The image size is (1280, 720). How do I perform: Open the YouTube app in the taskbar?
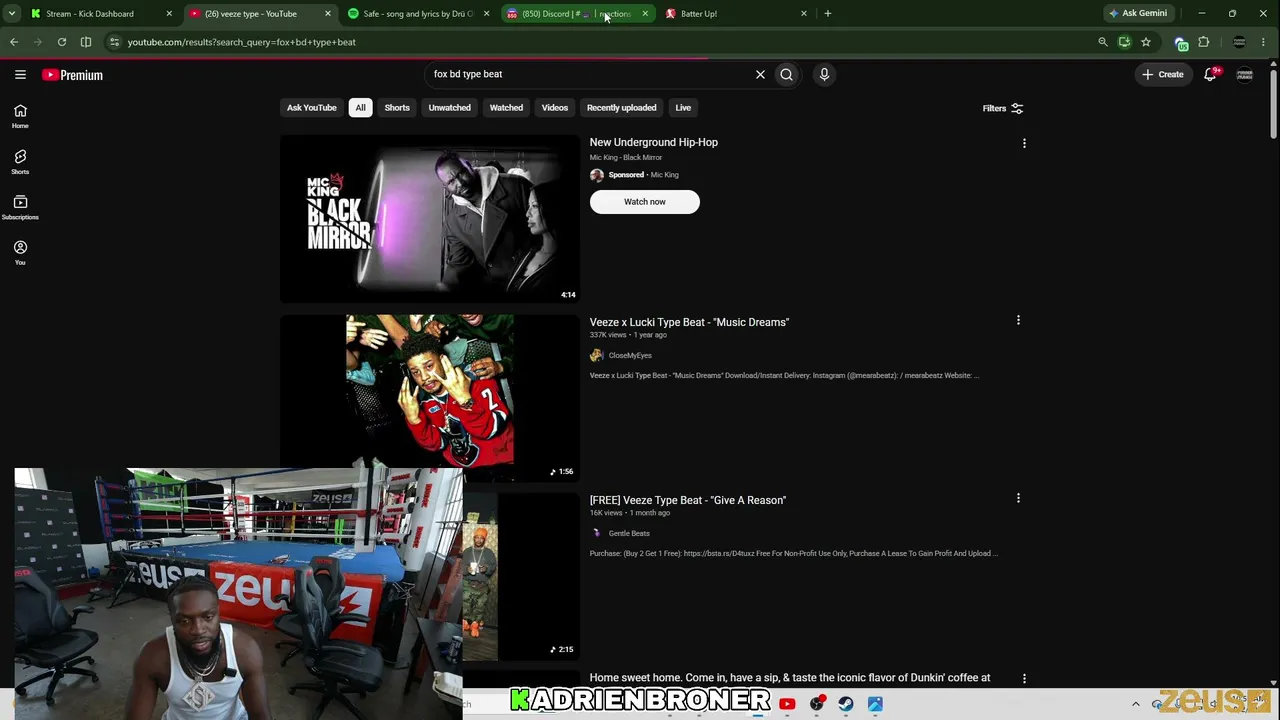pos(787,704)
